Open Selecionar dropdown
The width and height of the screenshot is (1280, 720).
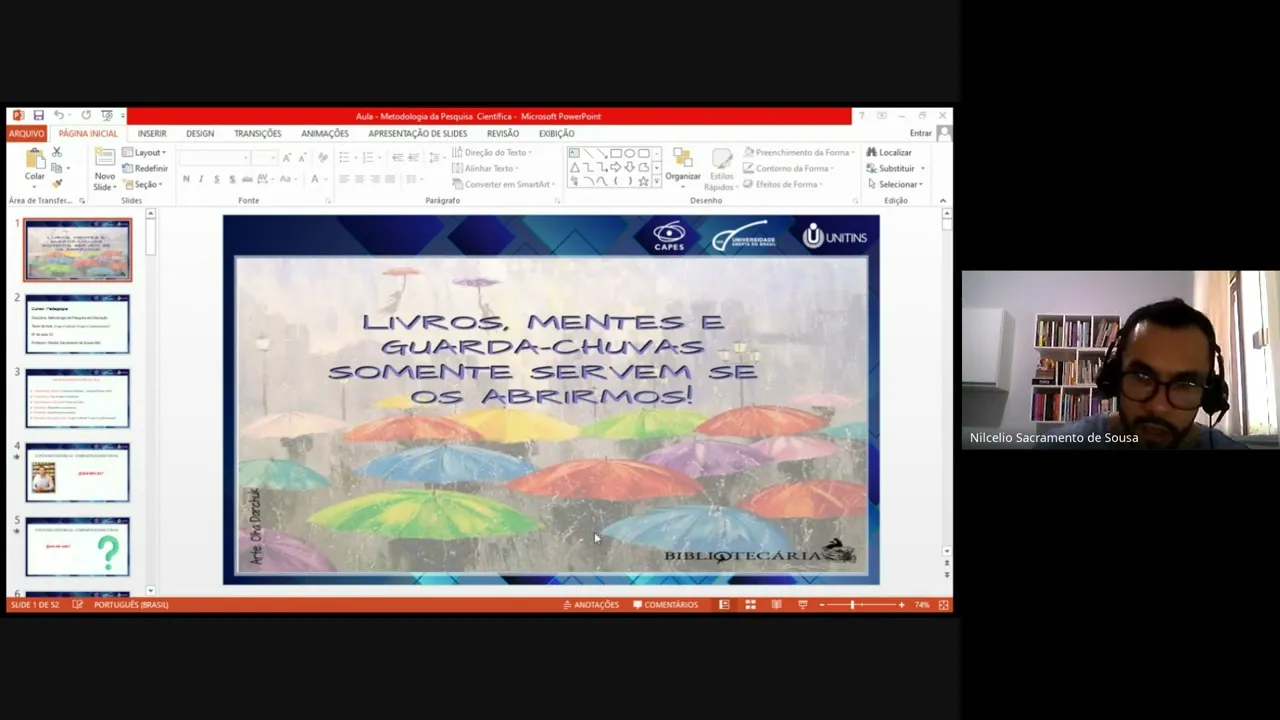[895, 184]
